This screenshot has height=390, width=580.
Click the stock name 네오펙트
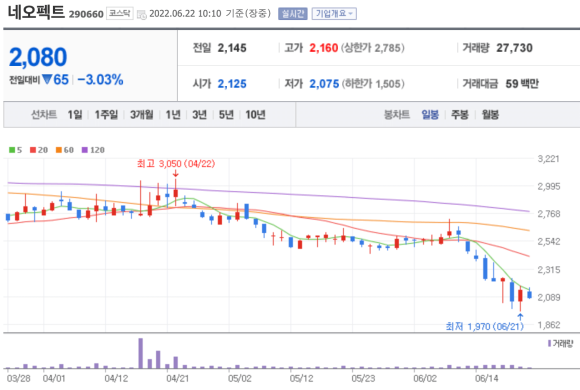pyautogui.click(x=36, y=12)
